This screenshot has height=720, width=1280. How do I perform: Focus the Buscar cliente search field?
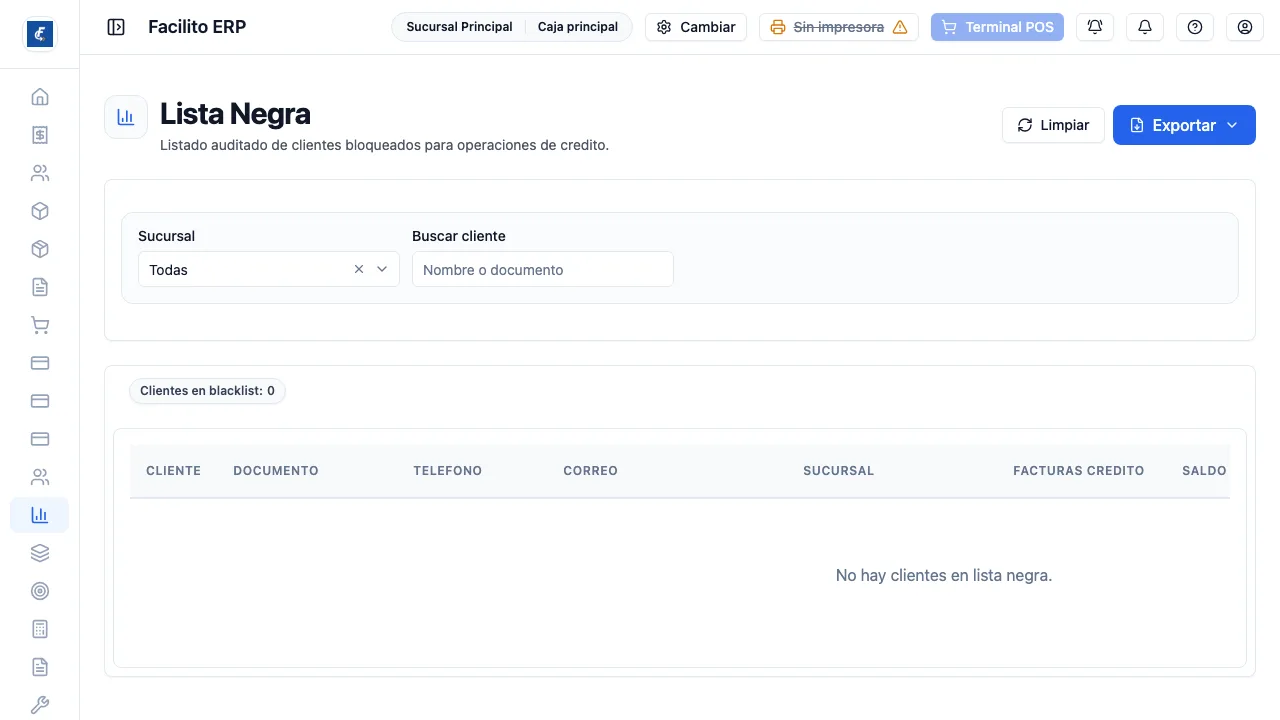(543, 269)
